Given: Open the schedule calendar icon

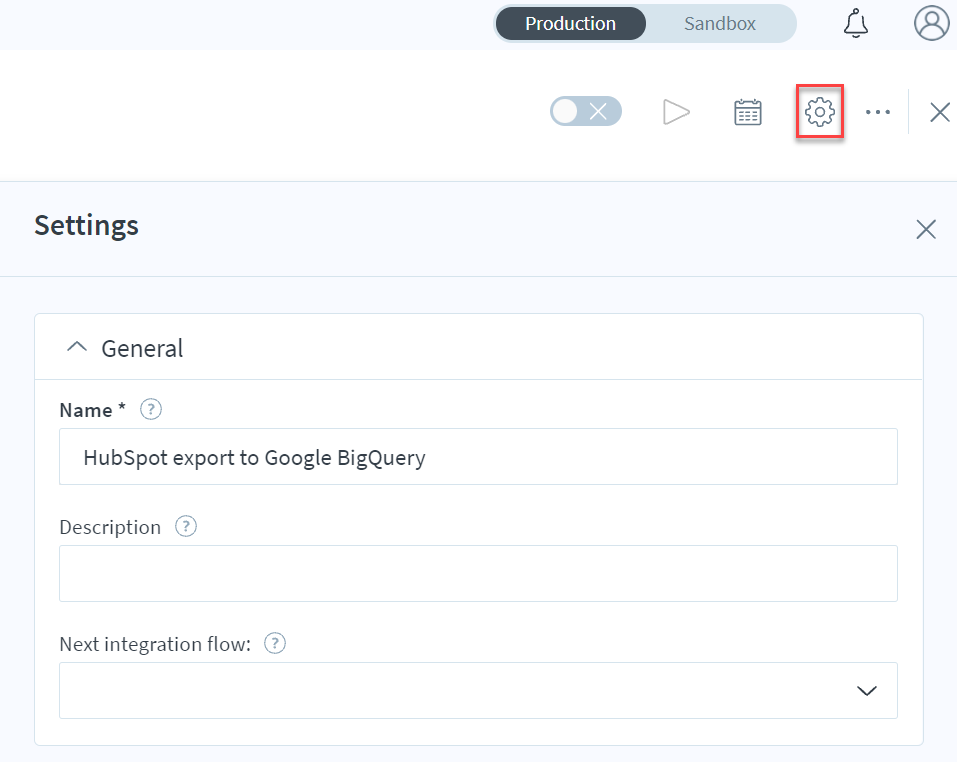Looking at the screenshot, I should [x=748, y=112].
